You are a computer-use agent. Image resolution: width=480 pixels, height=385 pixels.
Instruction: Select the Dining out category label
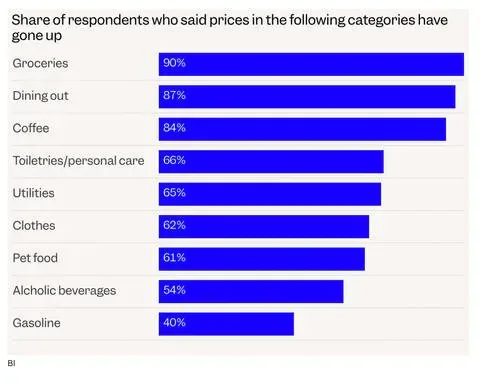pos(40,96)
